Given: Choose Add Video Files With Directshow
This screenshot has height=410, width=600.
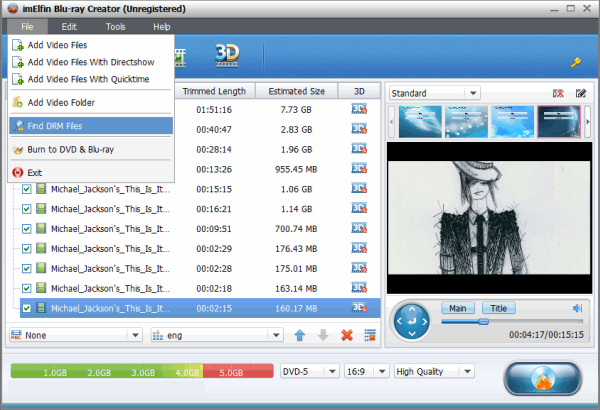Looking at the screenshot, I should [91, 62].
